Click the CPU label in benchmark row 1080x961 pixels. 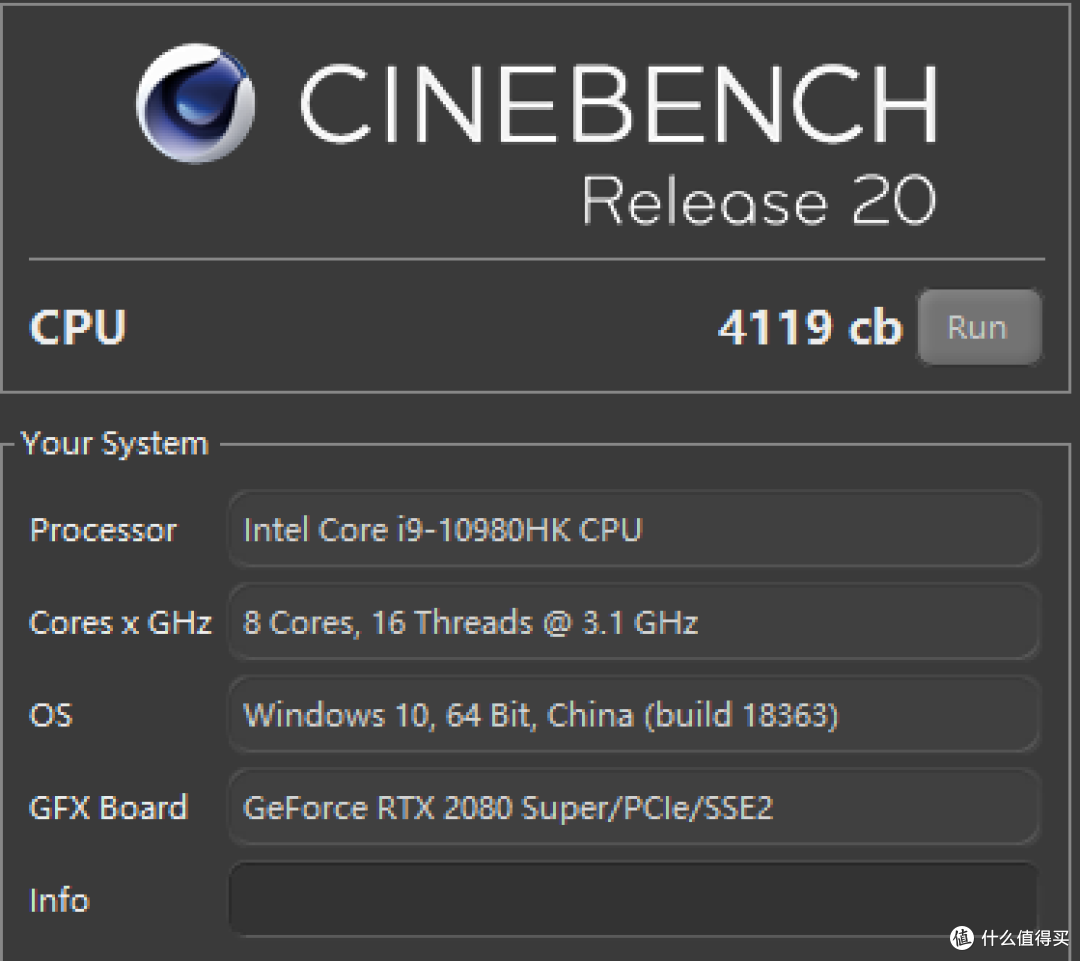78,327
